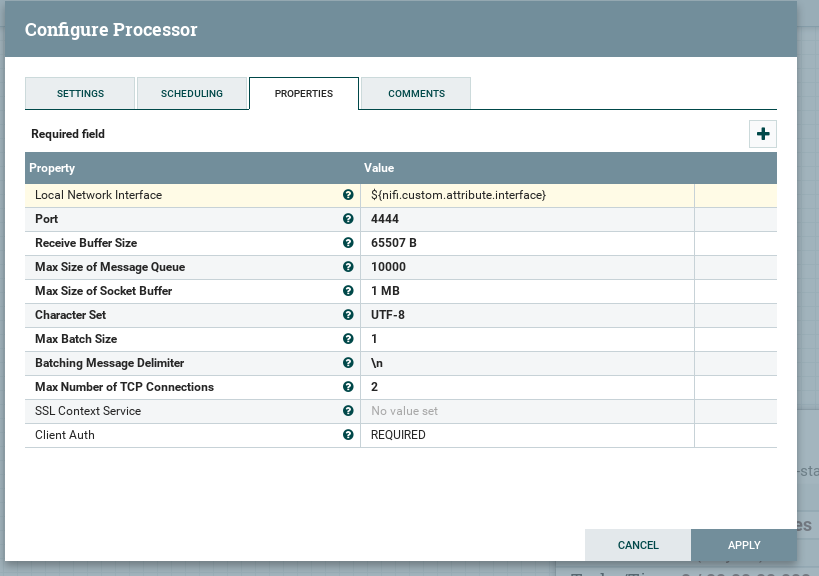Edit the Port value 4444

pyautogui.click(x=526, y=219)
